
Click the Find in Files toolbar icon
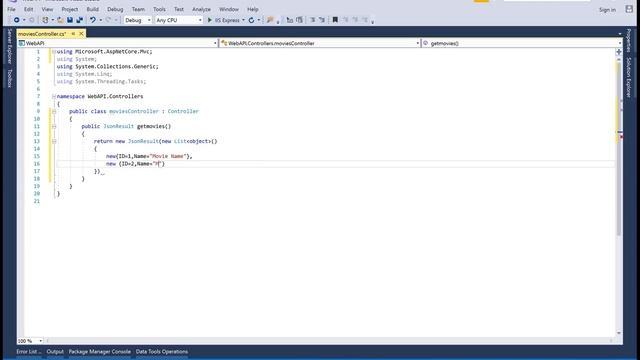pyautogui.click(x=270, y=20)
